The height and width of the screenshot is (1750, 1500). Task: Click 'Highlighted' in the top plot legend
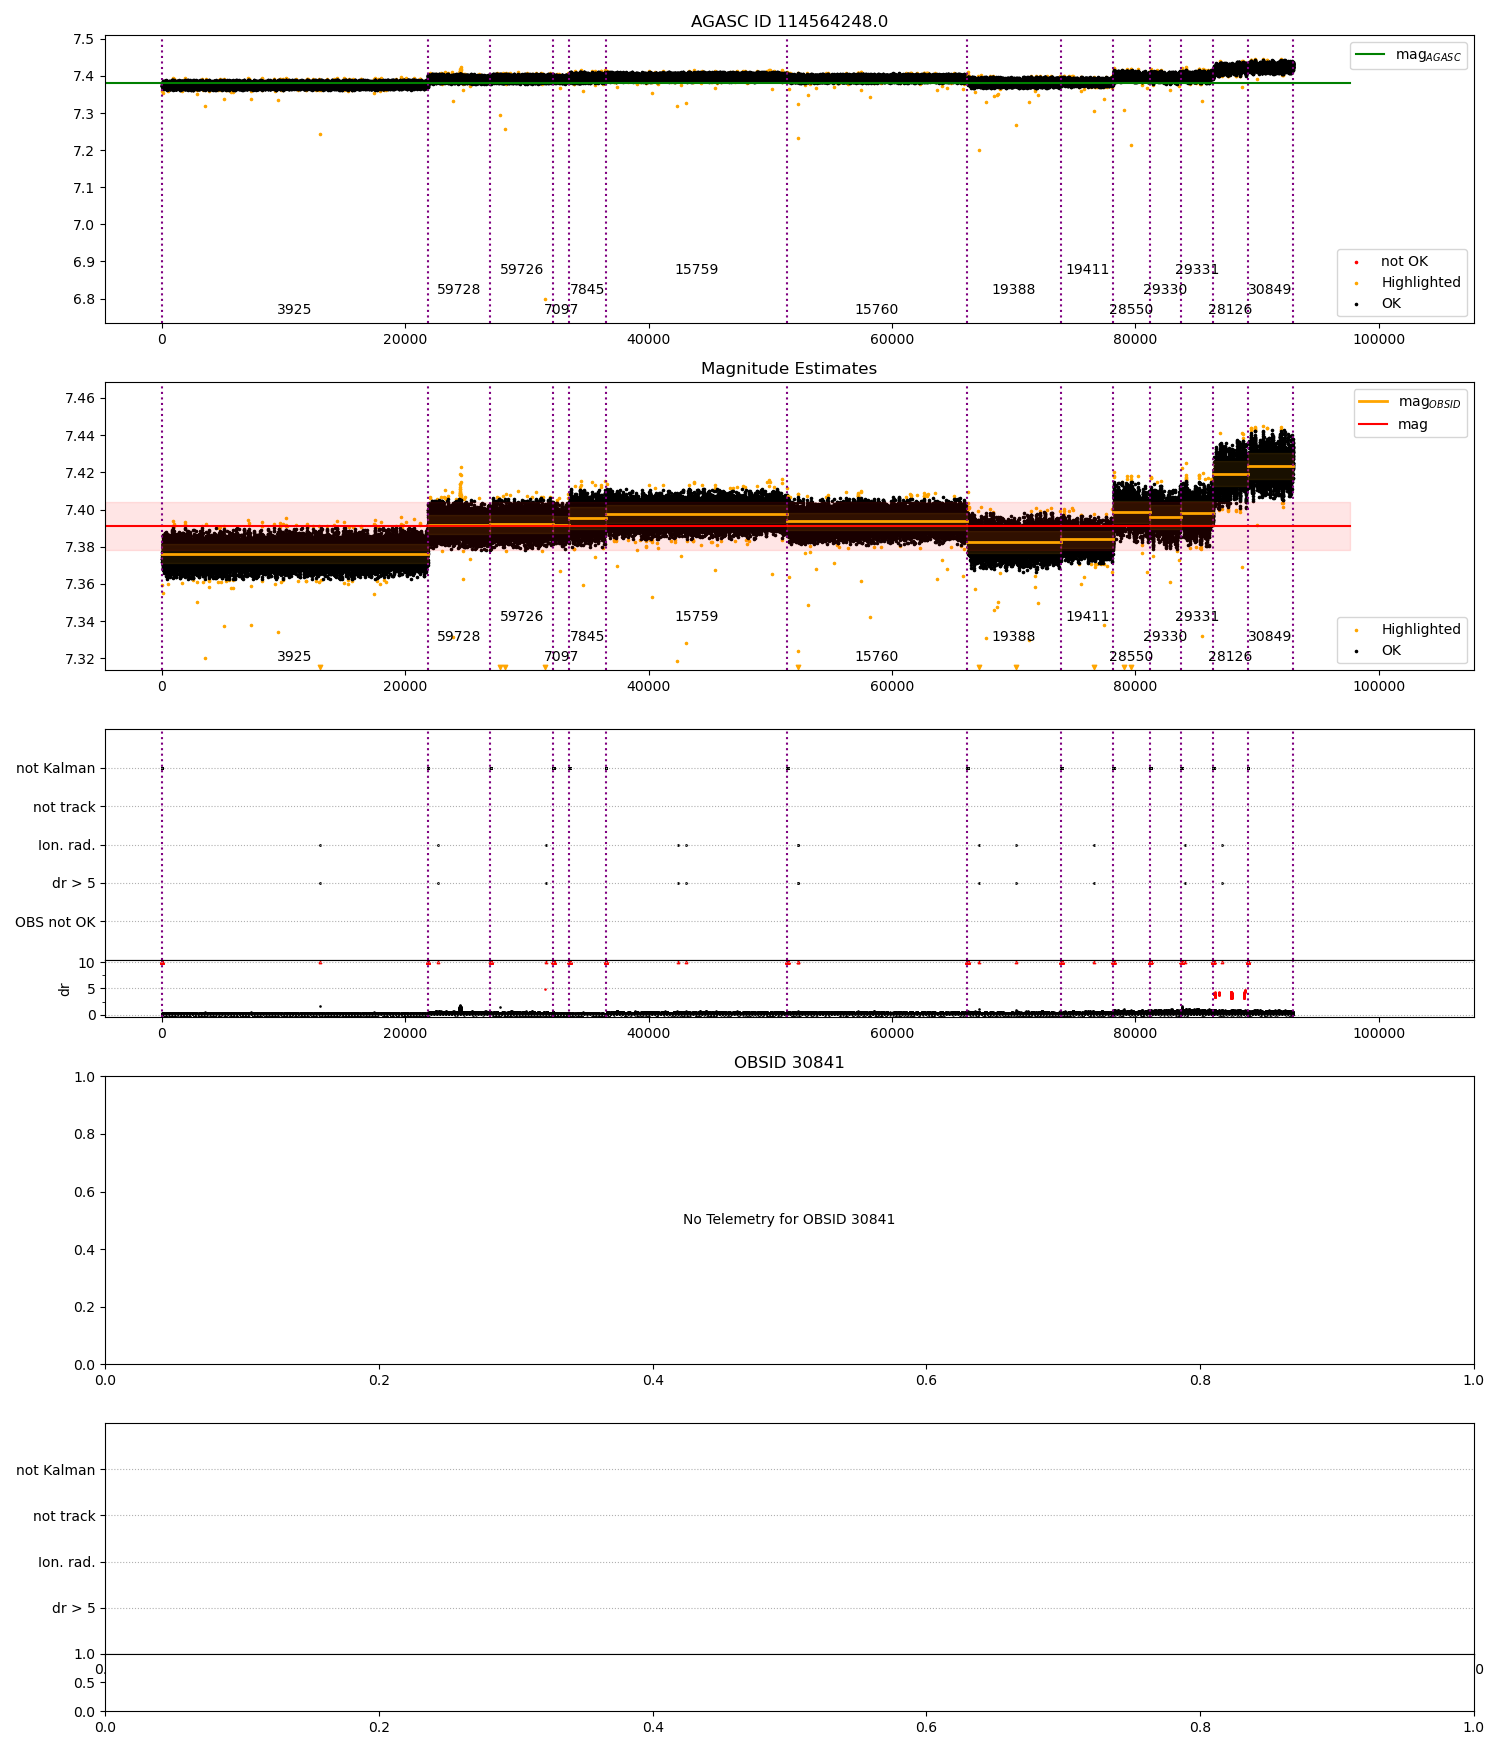[x=1421, y=283]
